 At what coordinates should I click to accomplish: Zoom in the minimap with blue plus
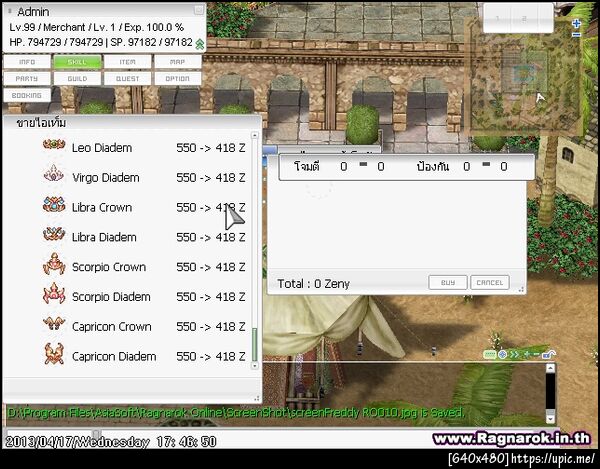click(x=576, y=24)
